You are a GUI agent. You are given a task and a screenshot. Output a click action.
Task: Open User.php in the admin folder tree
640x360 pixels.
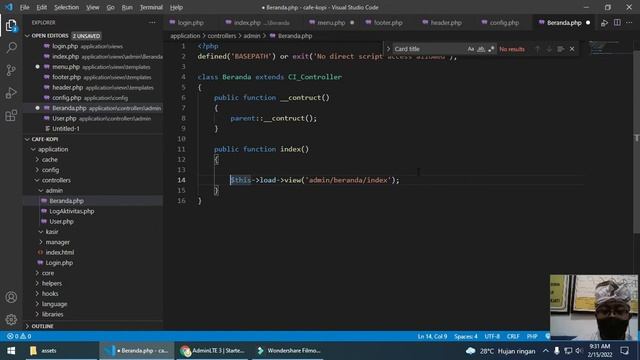(61, 222)
